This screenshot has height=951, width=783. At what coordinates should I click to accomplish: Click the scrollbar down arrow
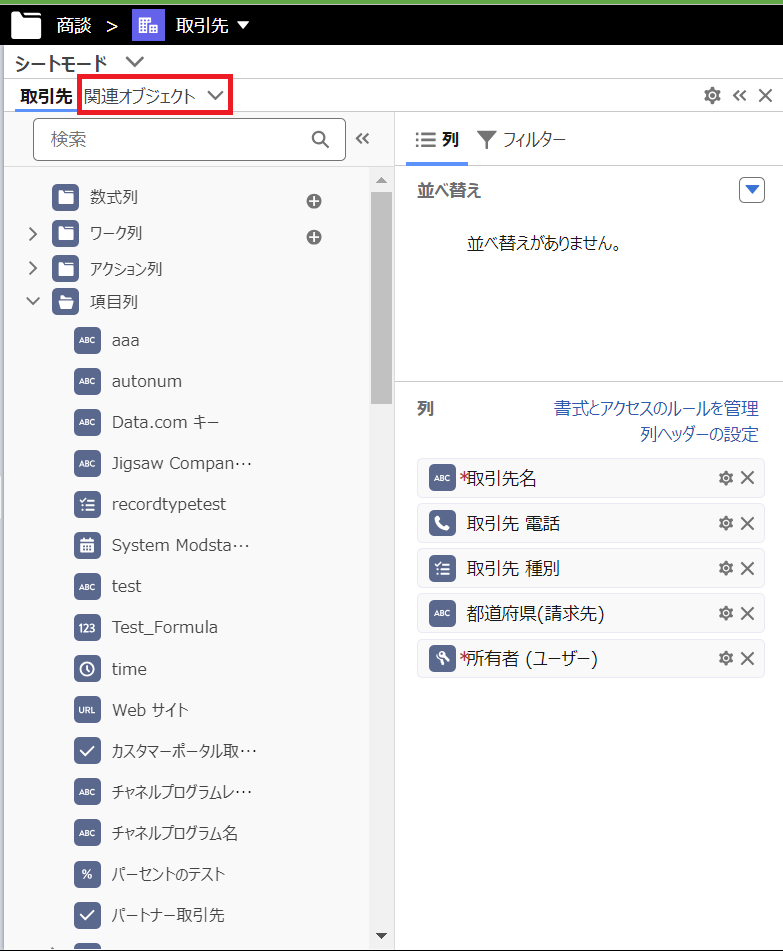tap(381, 936)
